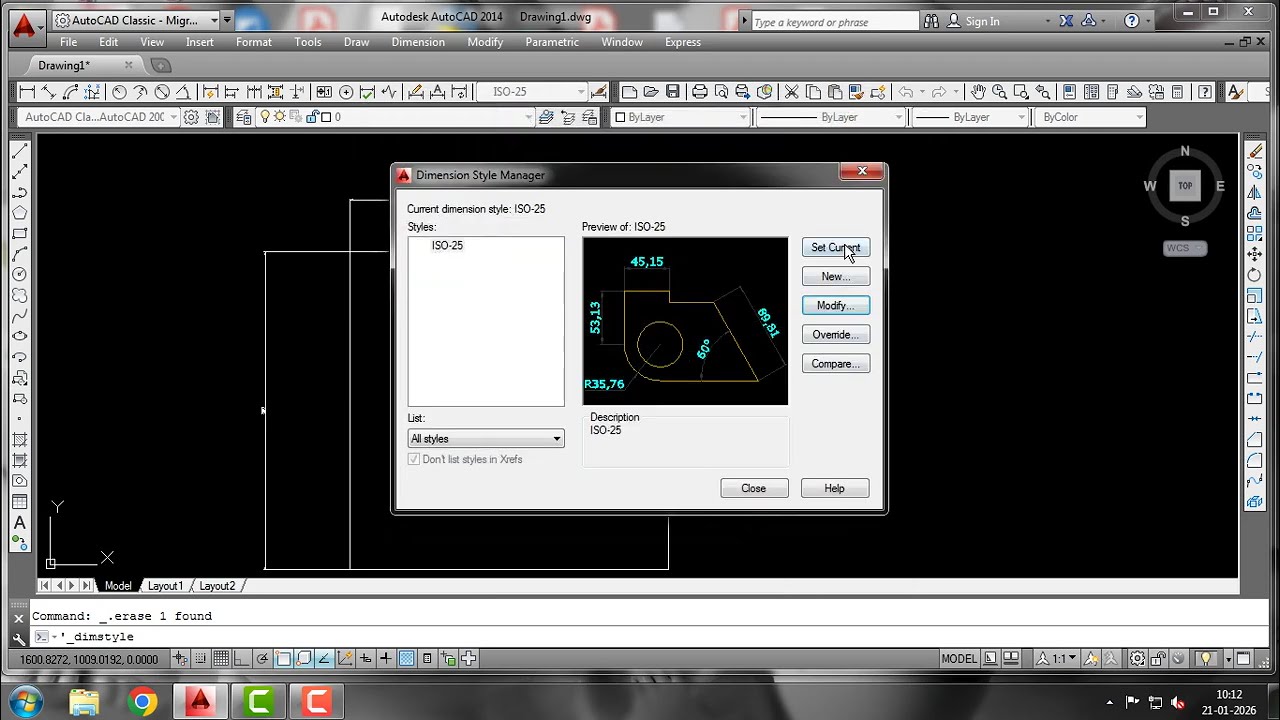Select the Multiline Text tool icon
The image size is (1280, 720).
[19, 522]
